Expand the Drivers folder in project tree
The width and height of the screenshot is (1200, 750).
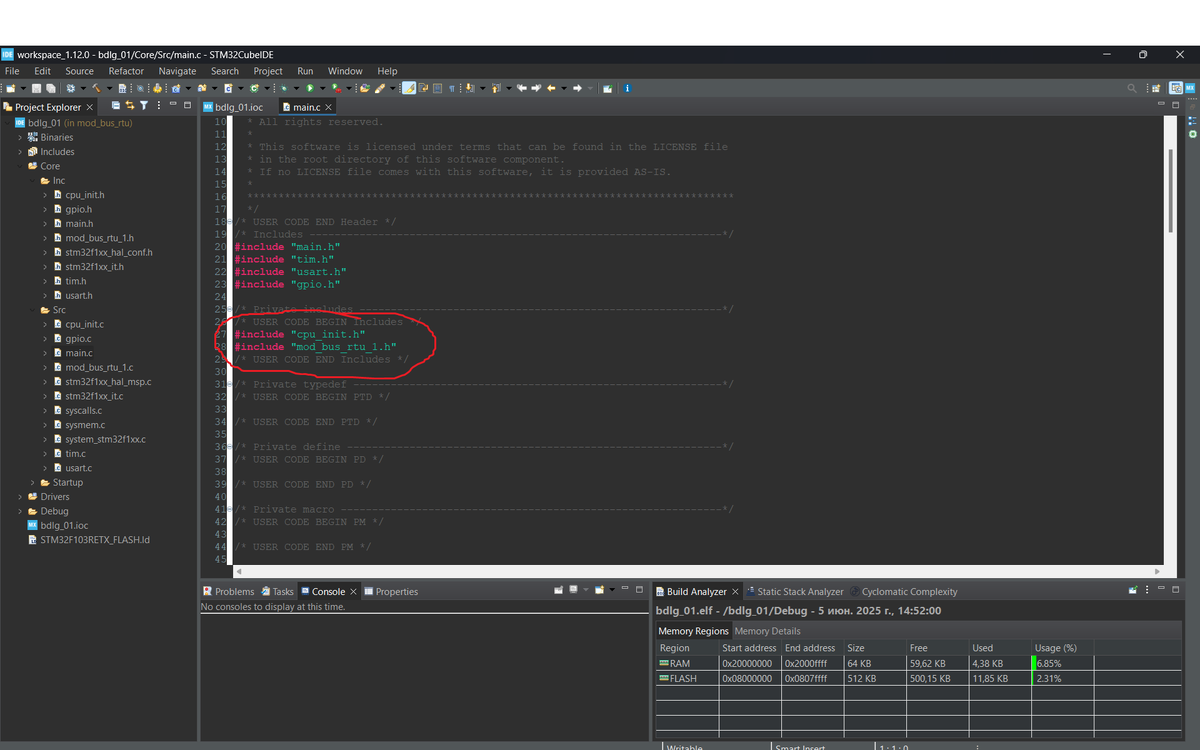(19, 497)
